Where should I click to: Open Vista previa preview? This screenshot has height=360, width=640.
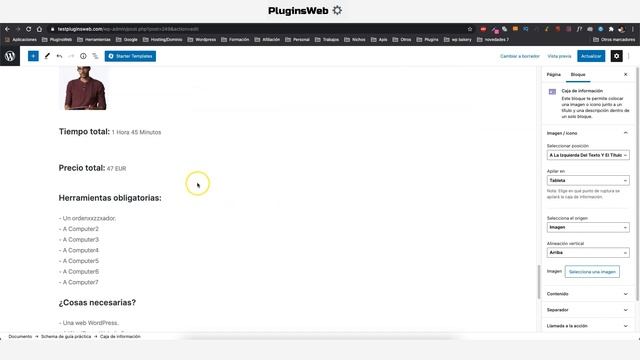[559, 56]
